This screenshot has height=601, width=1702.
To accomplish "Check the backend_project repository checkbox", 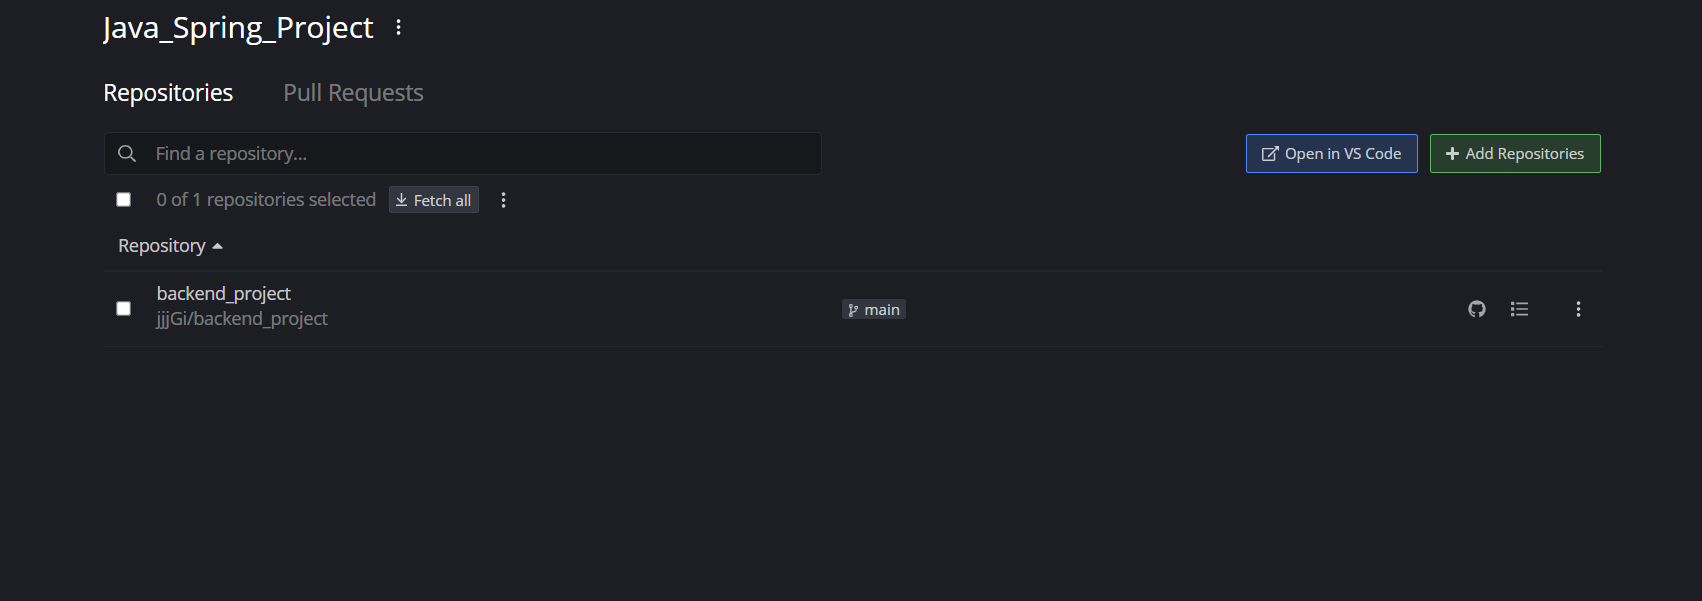I will 123,308.
